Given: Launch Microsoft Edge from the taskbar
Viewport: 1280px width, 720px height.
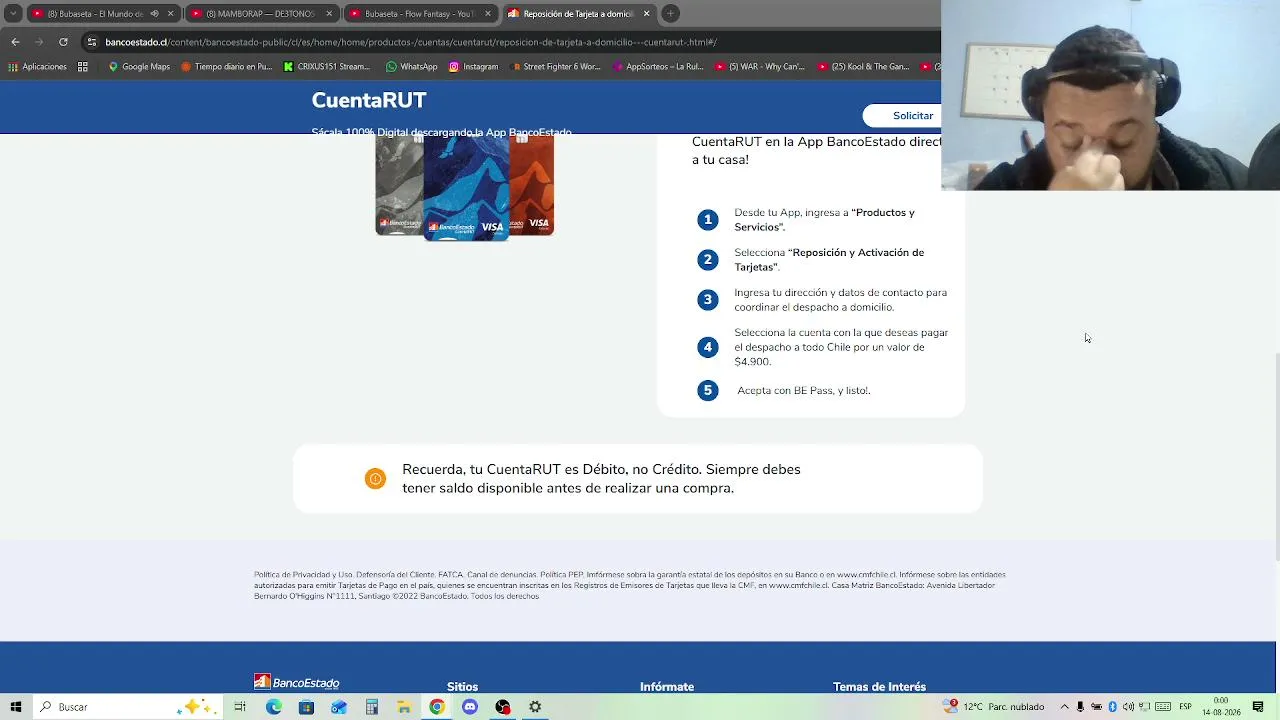Looking at the screenshot, I should [273, 707].
